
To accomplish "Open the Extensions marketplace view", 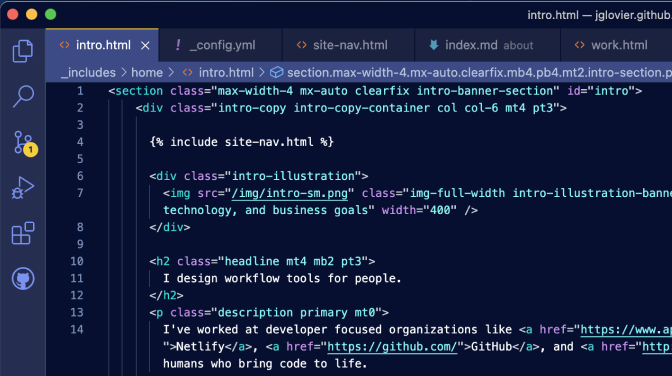I will [x=23, y=233].
